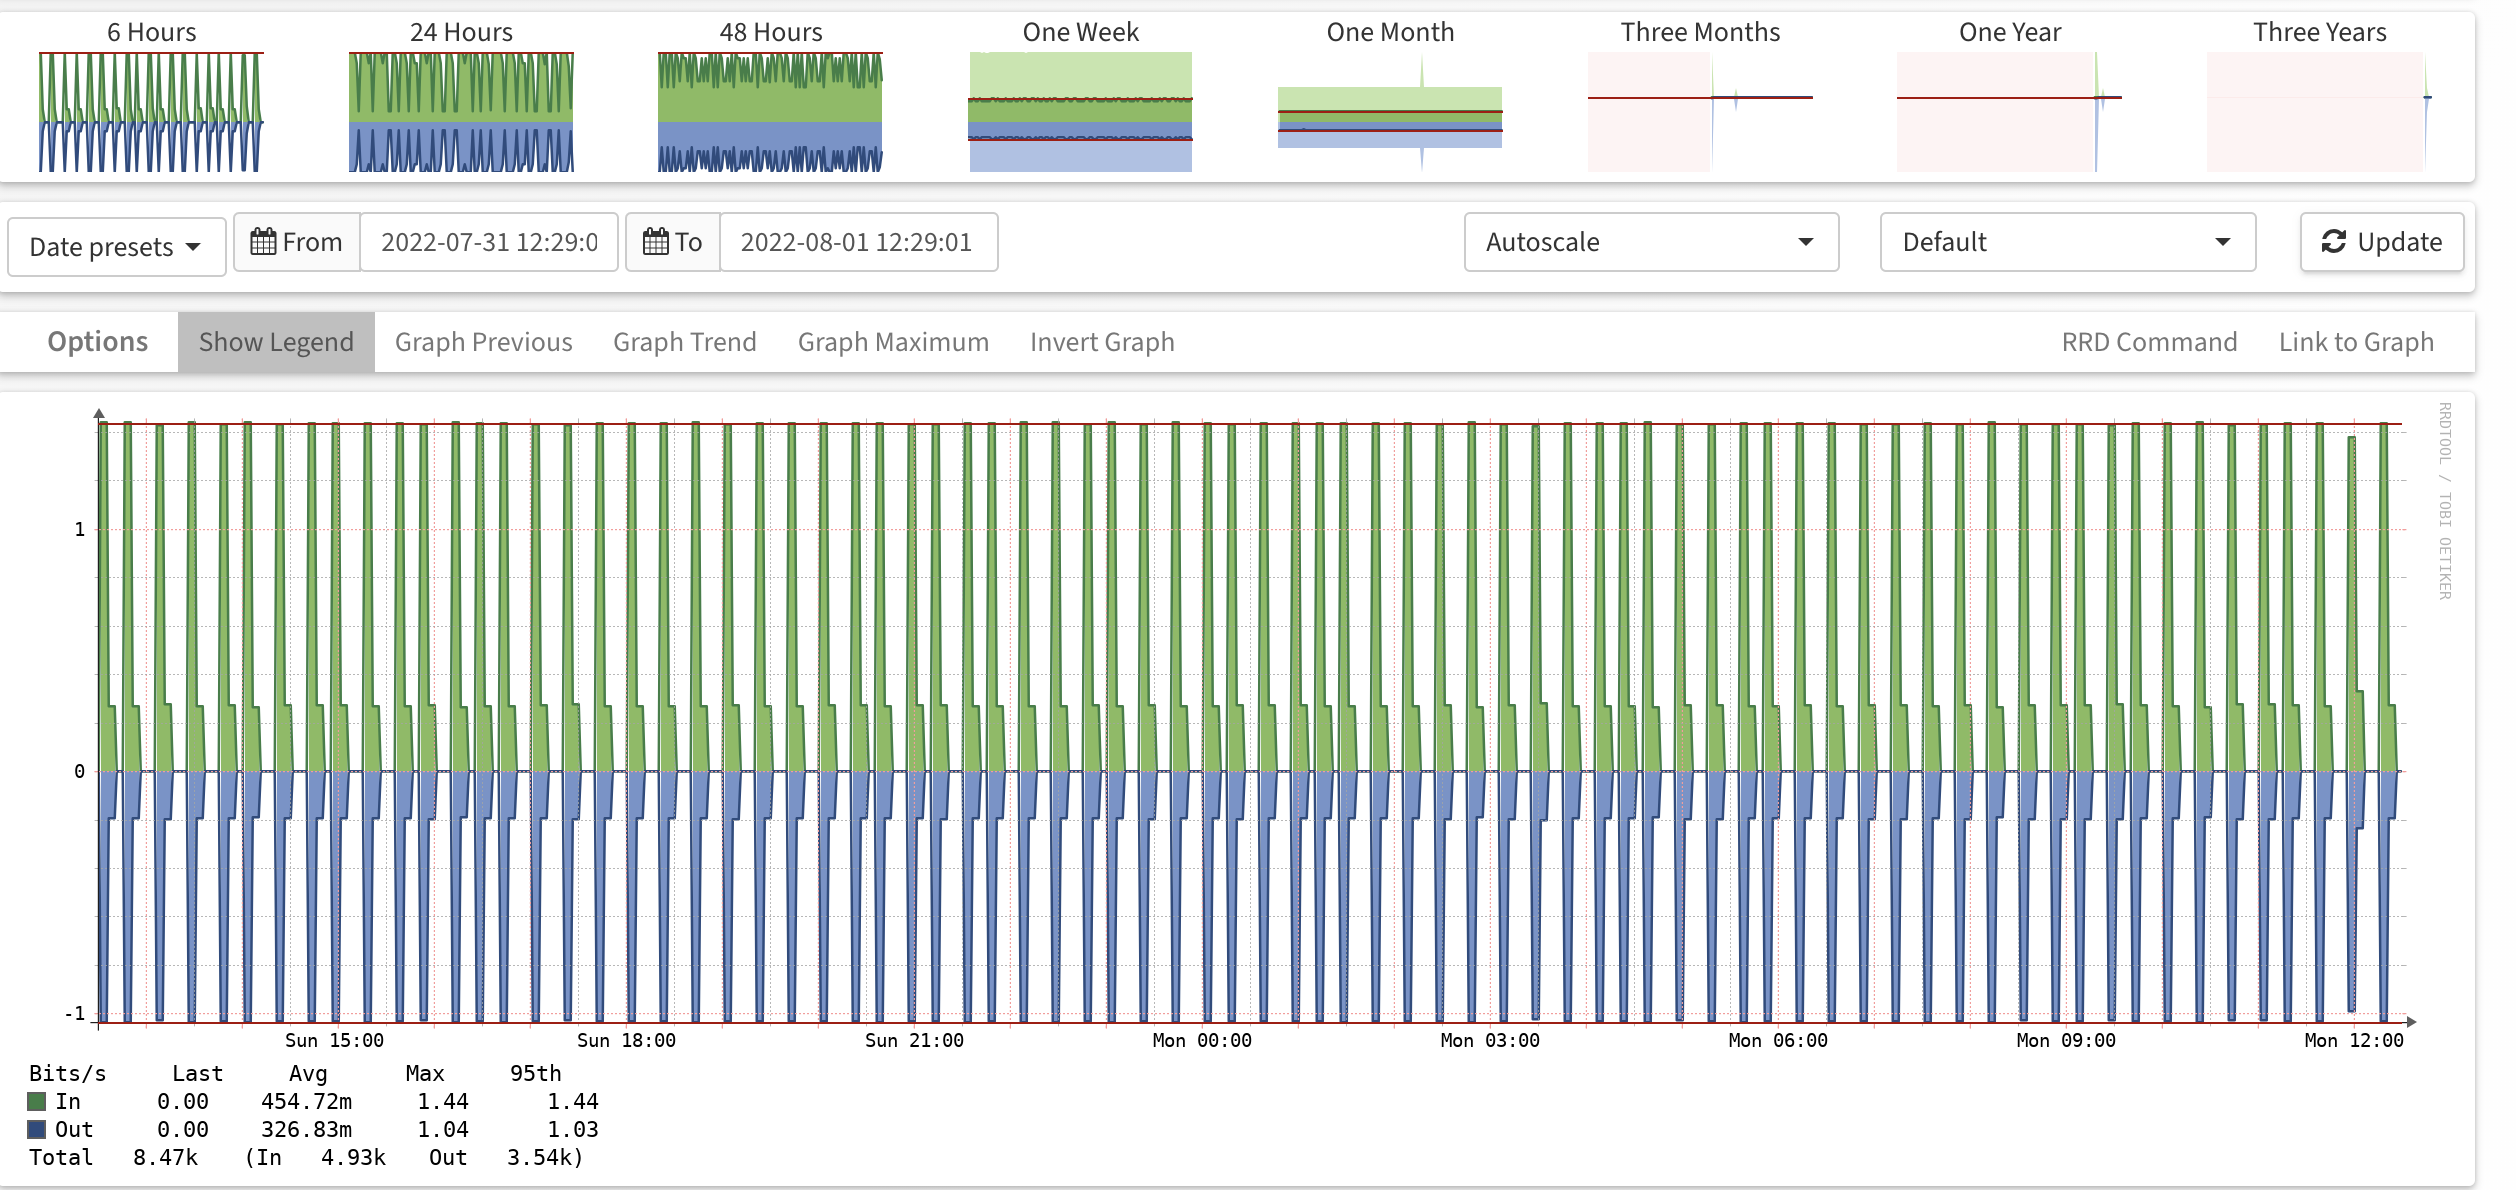This screenshot has height=1190, width=2516.
Task: View the One Month graph thumbnail
Action: pyautogui.click(x=1390, y=111)
